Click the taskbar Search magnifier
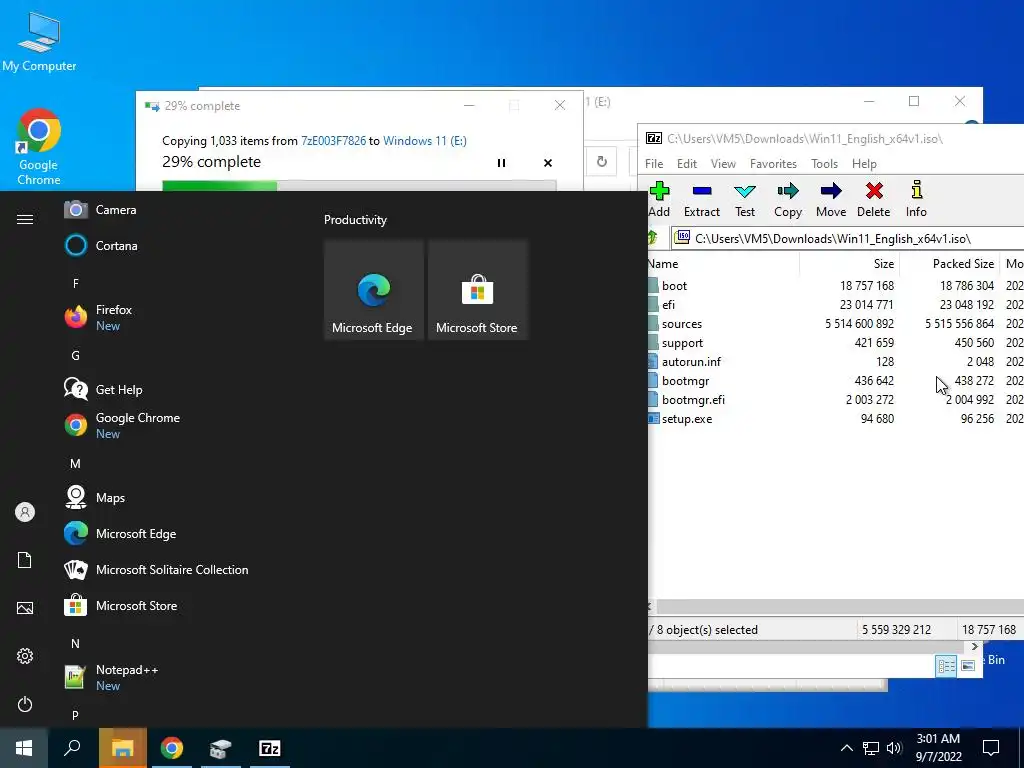Image resolution: width=1024 pixels, height=768 pixels. click(x=72, y=748)
